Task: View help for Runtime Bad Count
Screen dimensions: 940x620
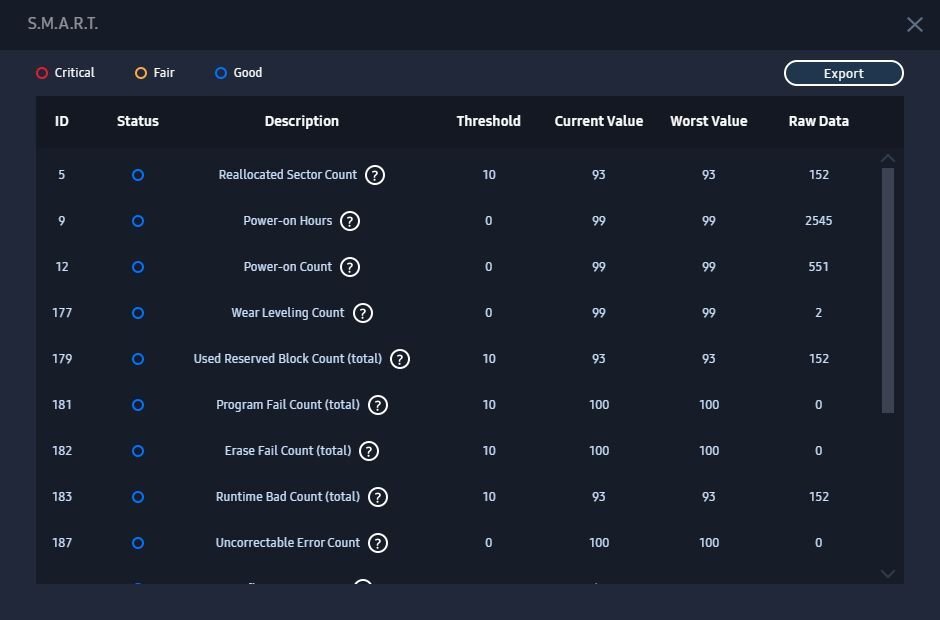Action: point(378,497)
